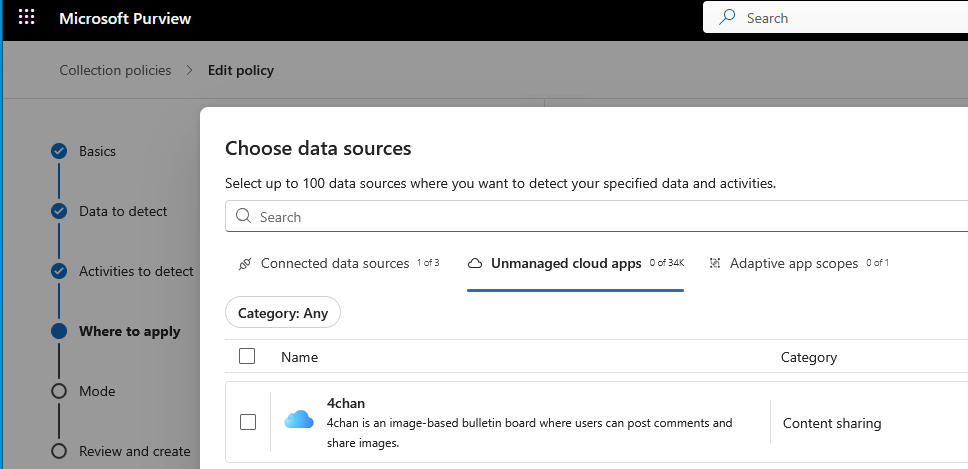Click the top Search box in header
The image size is (968, 469).
[840, 18]
